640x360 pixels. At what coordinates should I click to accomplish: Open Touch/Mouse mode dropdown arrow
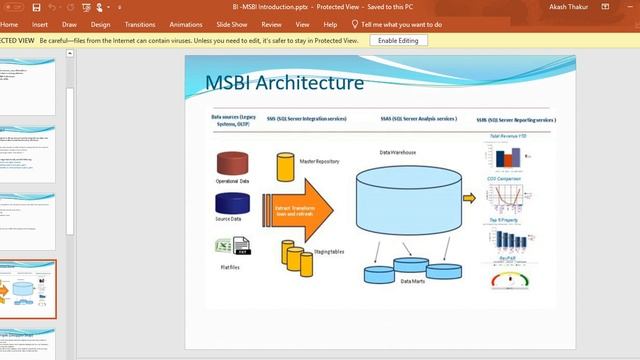coord(108,7)
